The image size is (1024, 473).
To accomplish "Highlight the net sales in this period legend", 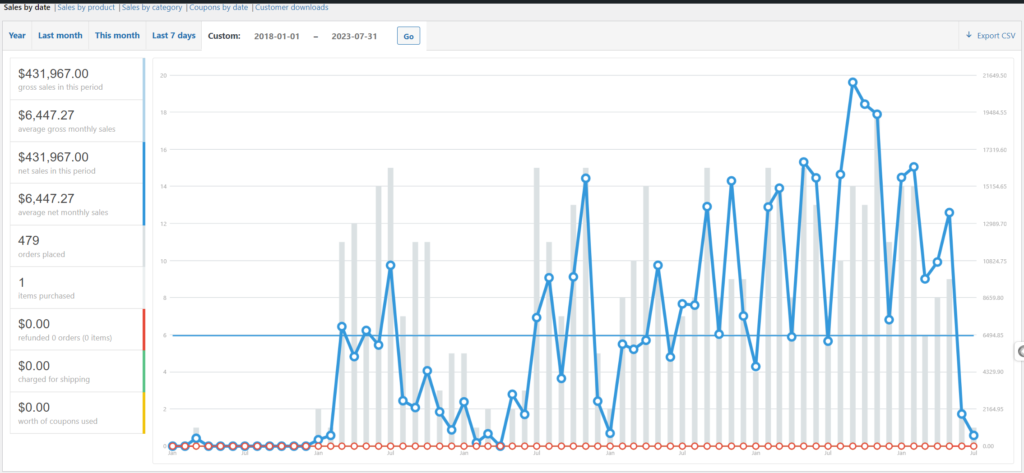I will [x=78, y=163].
